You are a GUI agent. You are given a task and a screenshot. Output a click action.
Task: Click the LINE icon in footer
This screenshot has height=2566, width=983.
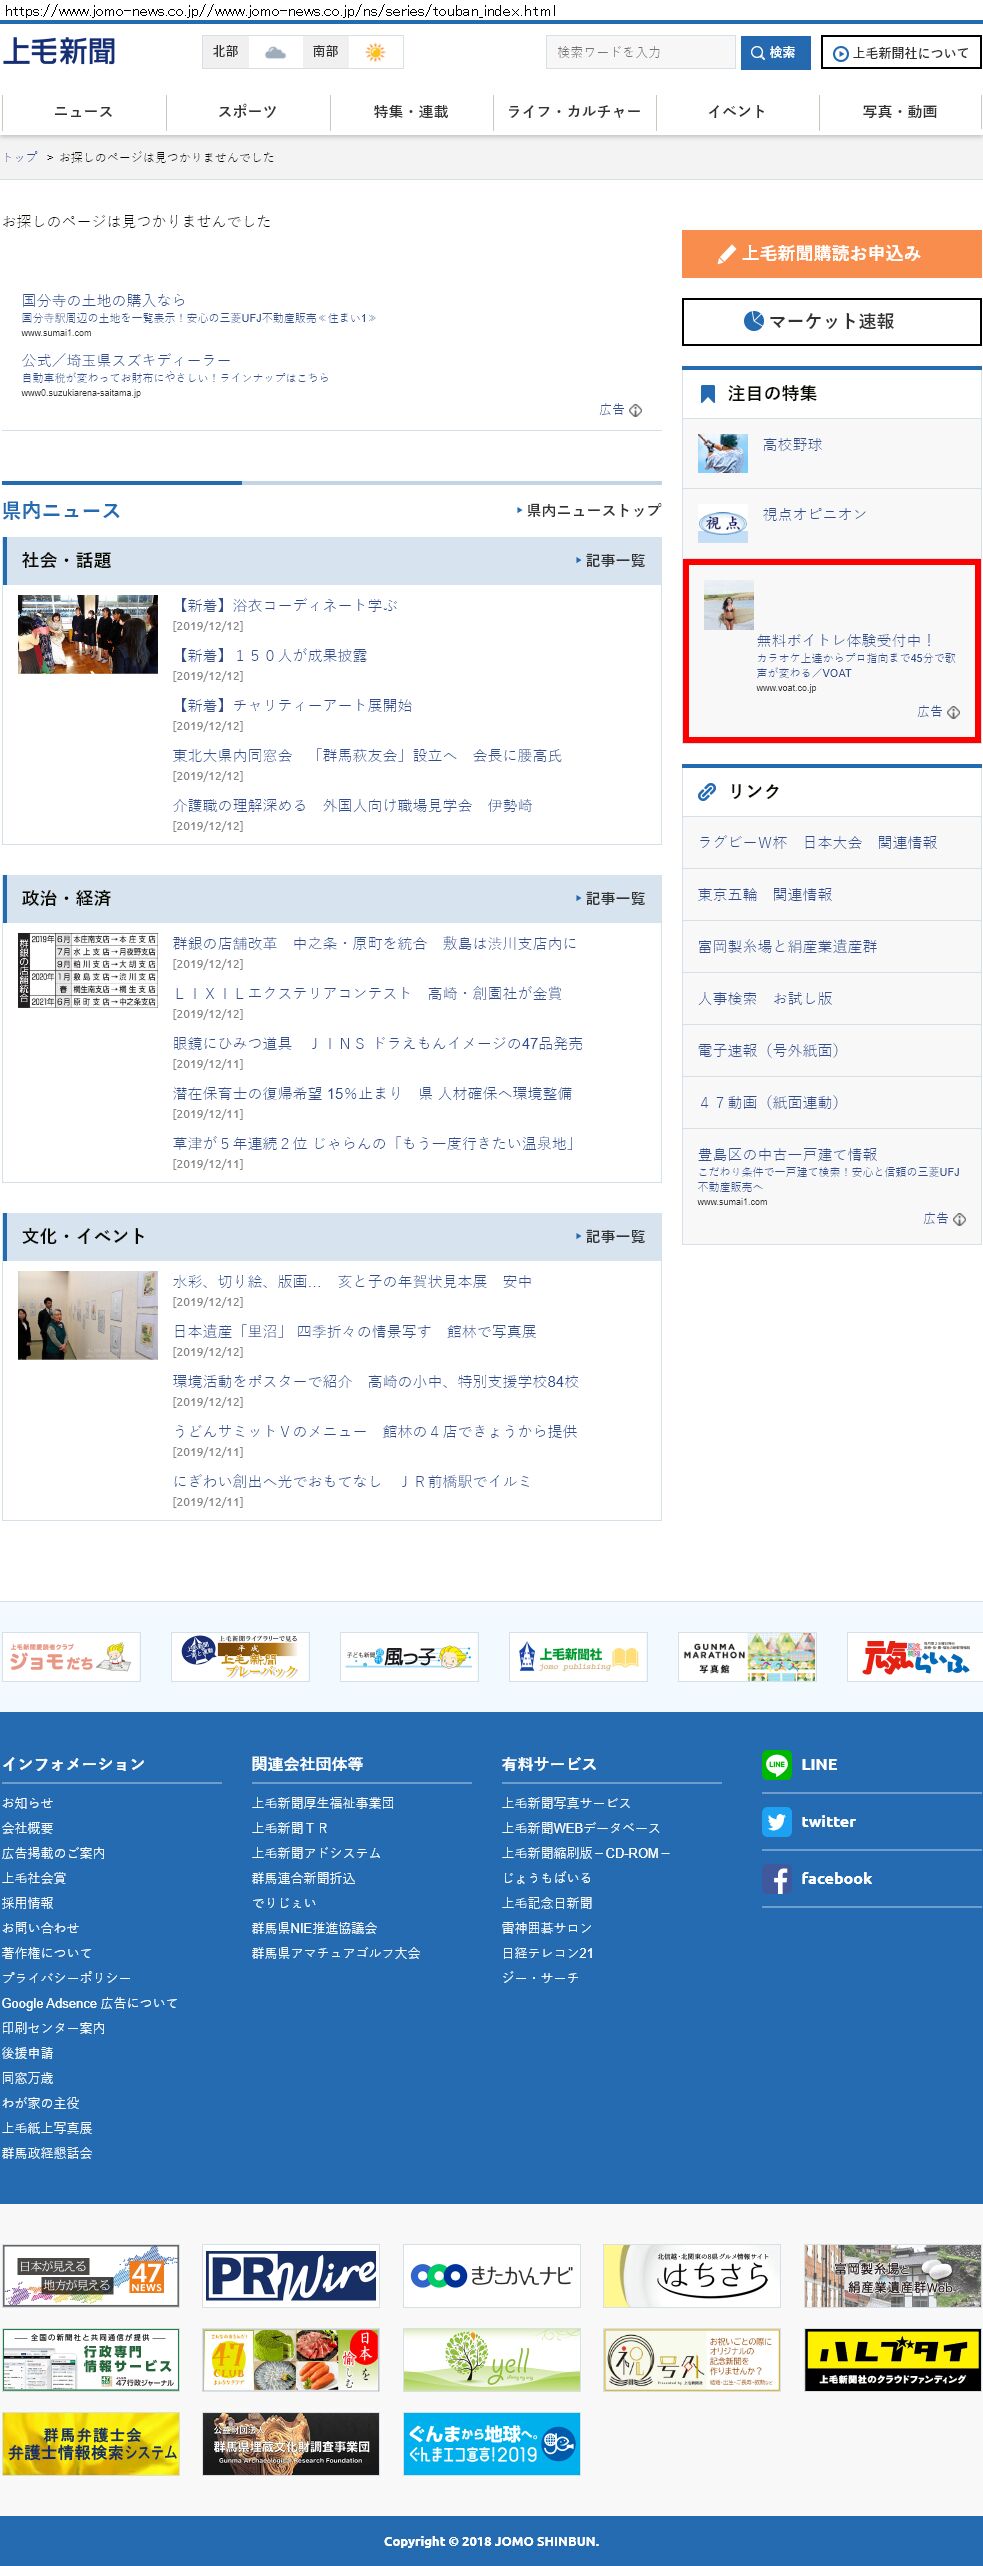(776, 1765)
